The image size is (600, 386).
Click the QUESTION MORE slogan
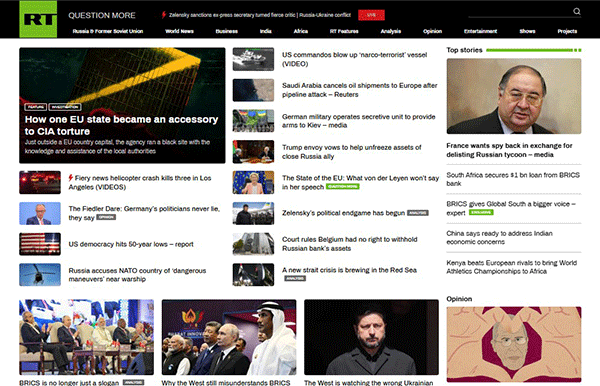[x=102, y=15]
